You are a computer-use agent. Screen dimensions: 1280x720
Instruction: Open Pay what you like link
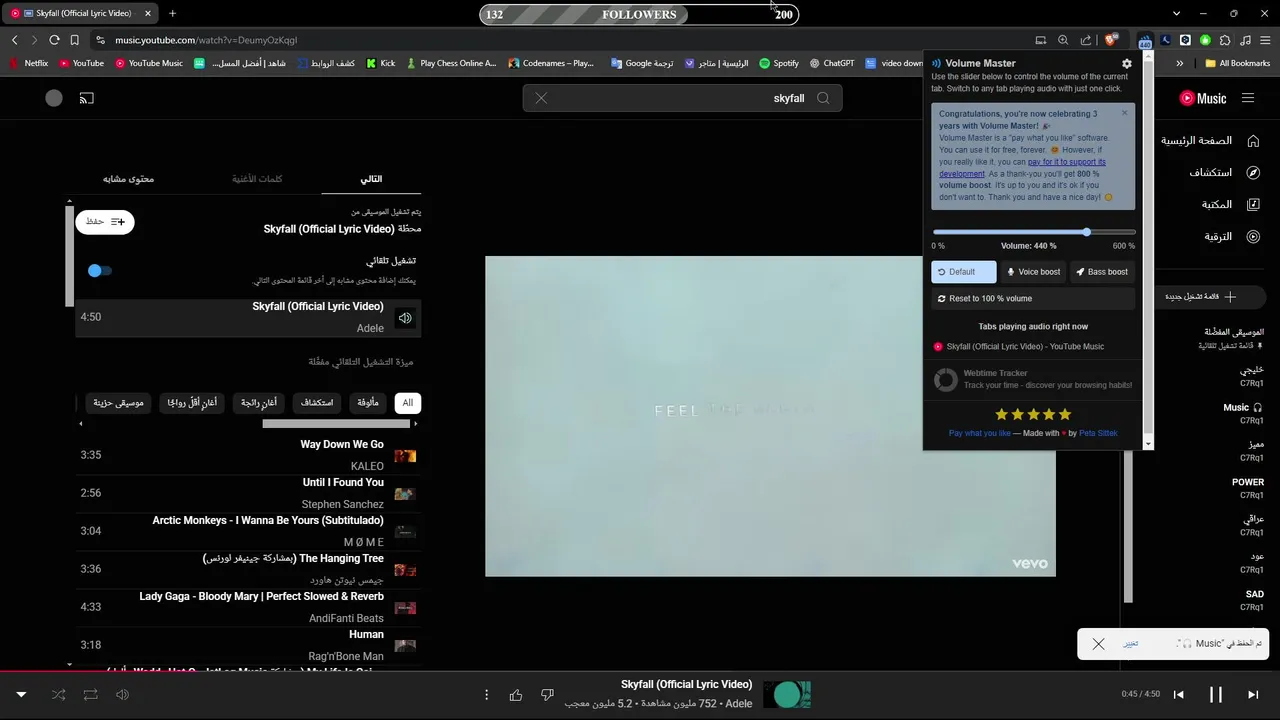click(979, 433)
